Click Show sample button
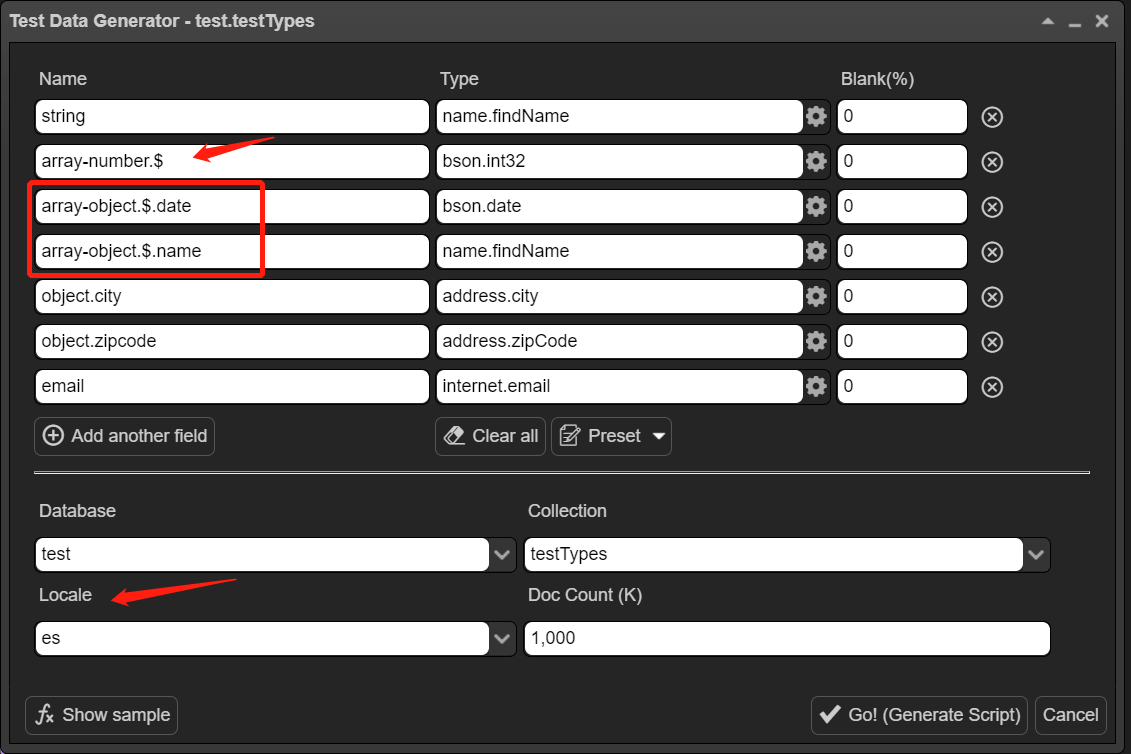The image size is (1131, 754). point(102,715)
